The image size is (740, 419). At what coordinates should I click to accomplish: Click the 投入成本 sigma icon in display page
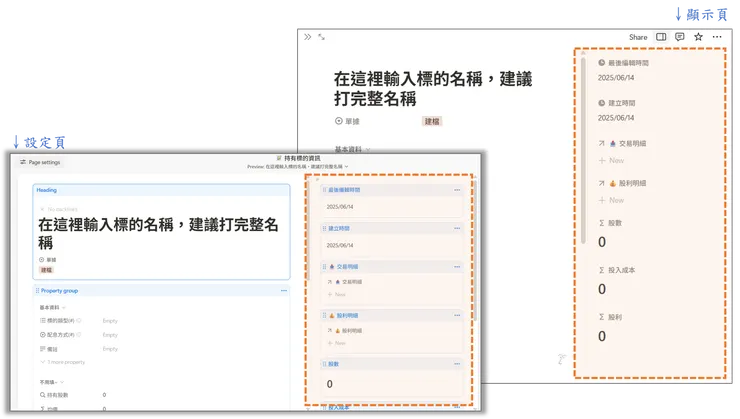coord(601,270)
